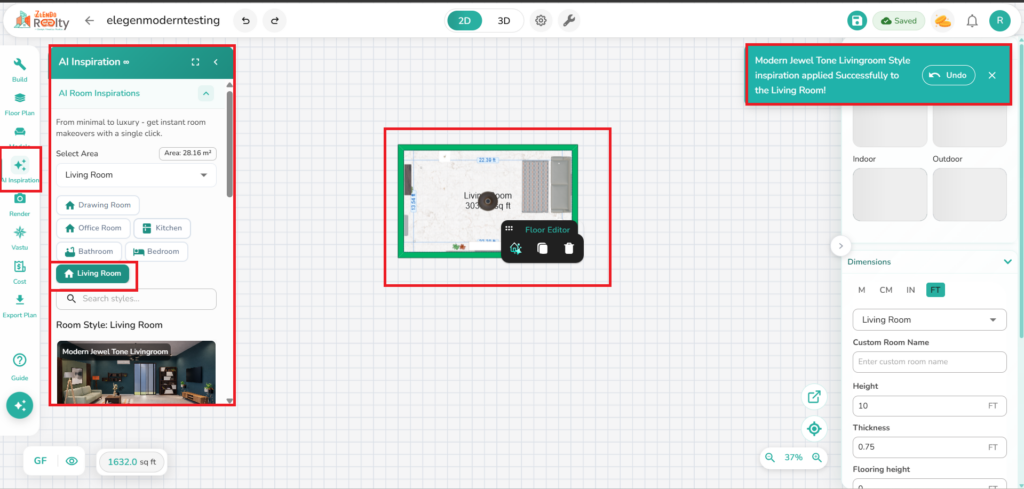Toggle ground floor visibility eye icon
1024x489 pixels.
click(71, 461)
